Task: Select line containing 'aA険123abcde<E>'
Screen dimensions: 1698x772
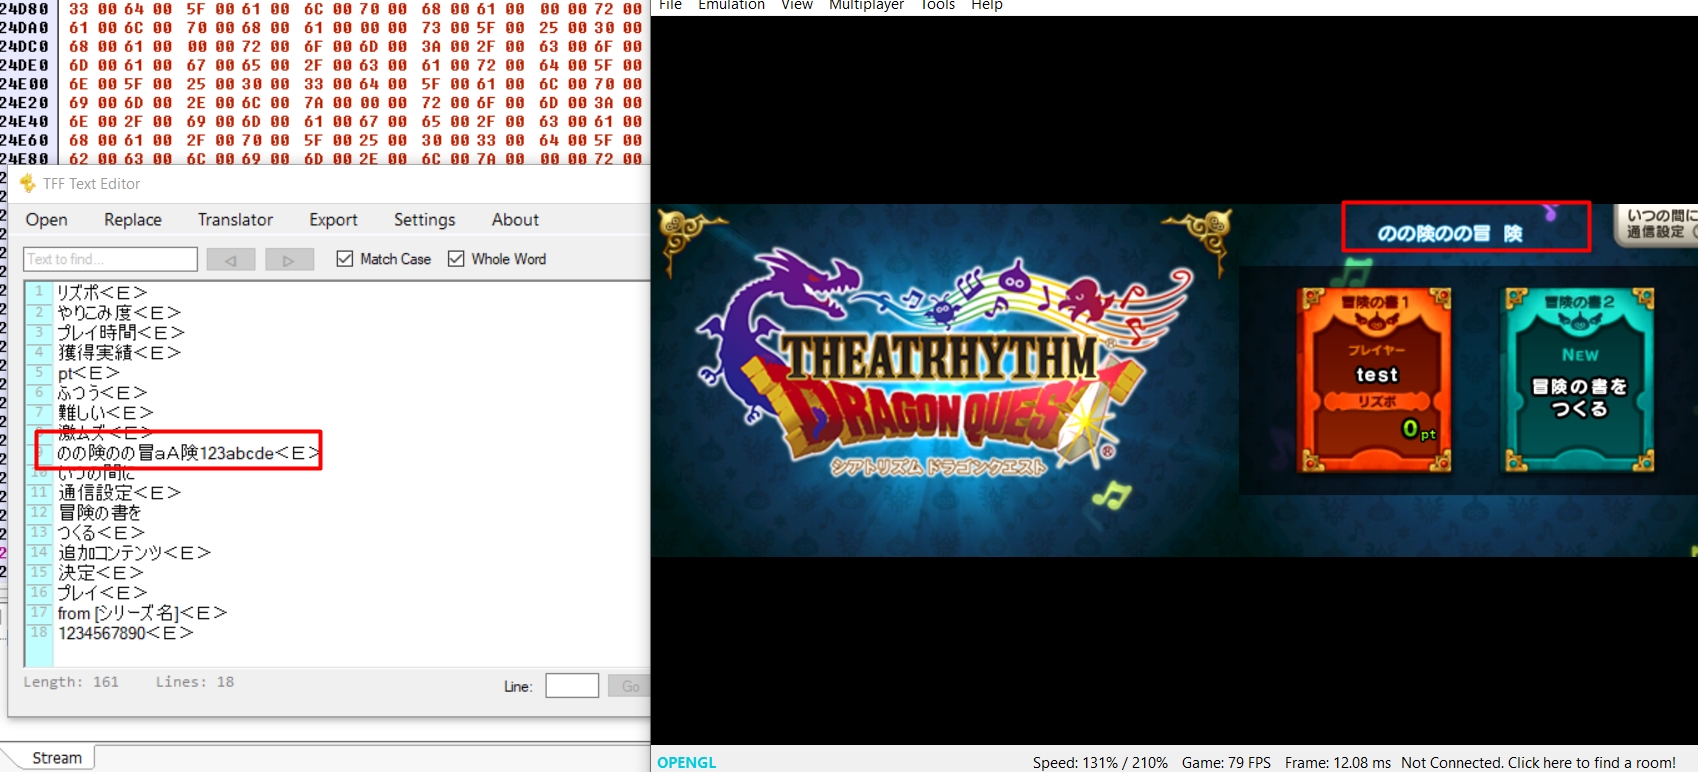Action: tap(188, 453)
